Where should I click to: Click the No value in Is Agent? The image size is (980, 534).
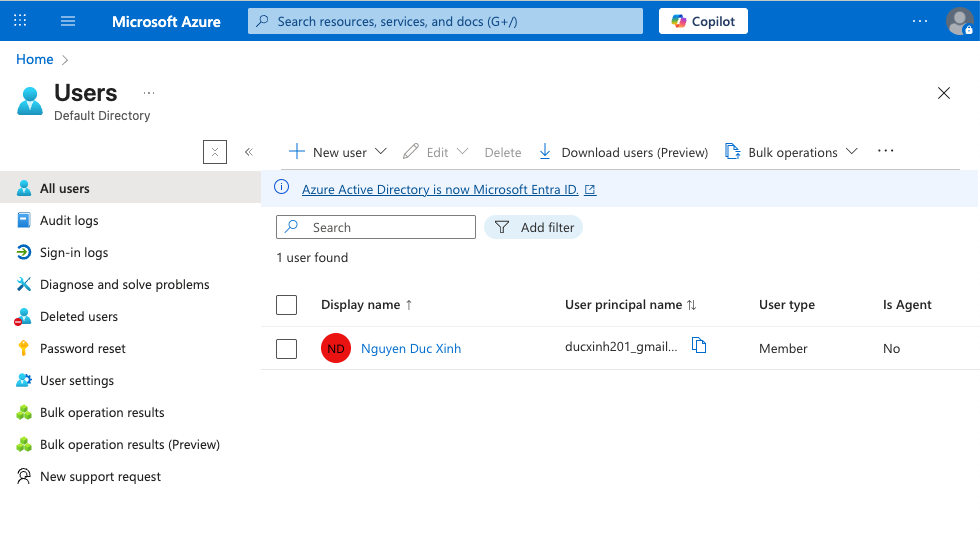point(891,348)
